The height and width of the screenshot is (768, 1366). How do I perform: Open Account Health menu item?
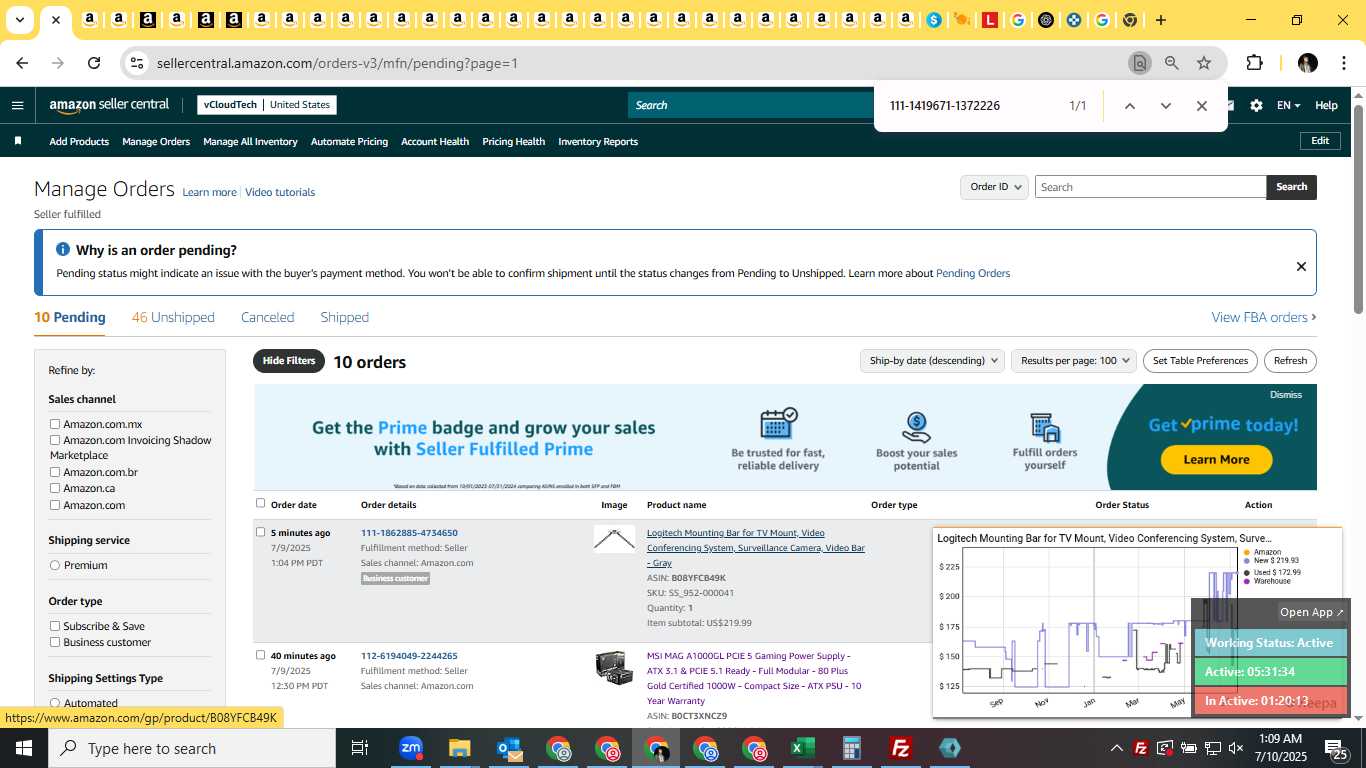click(x=435, y=141)
